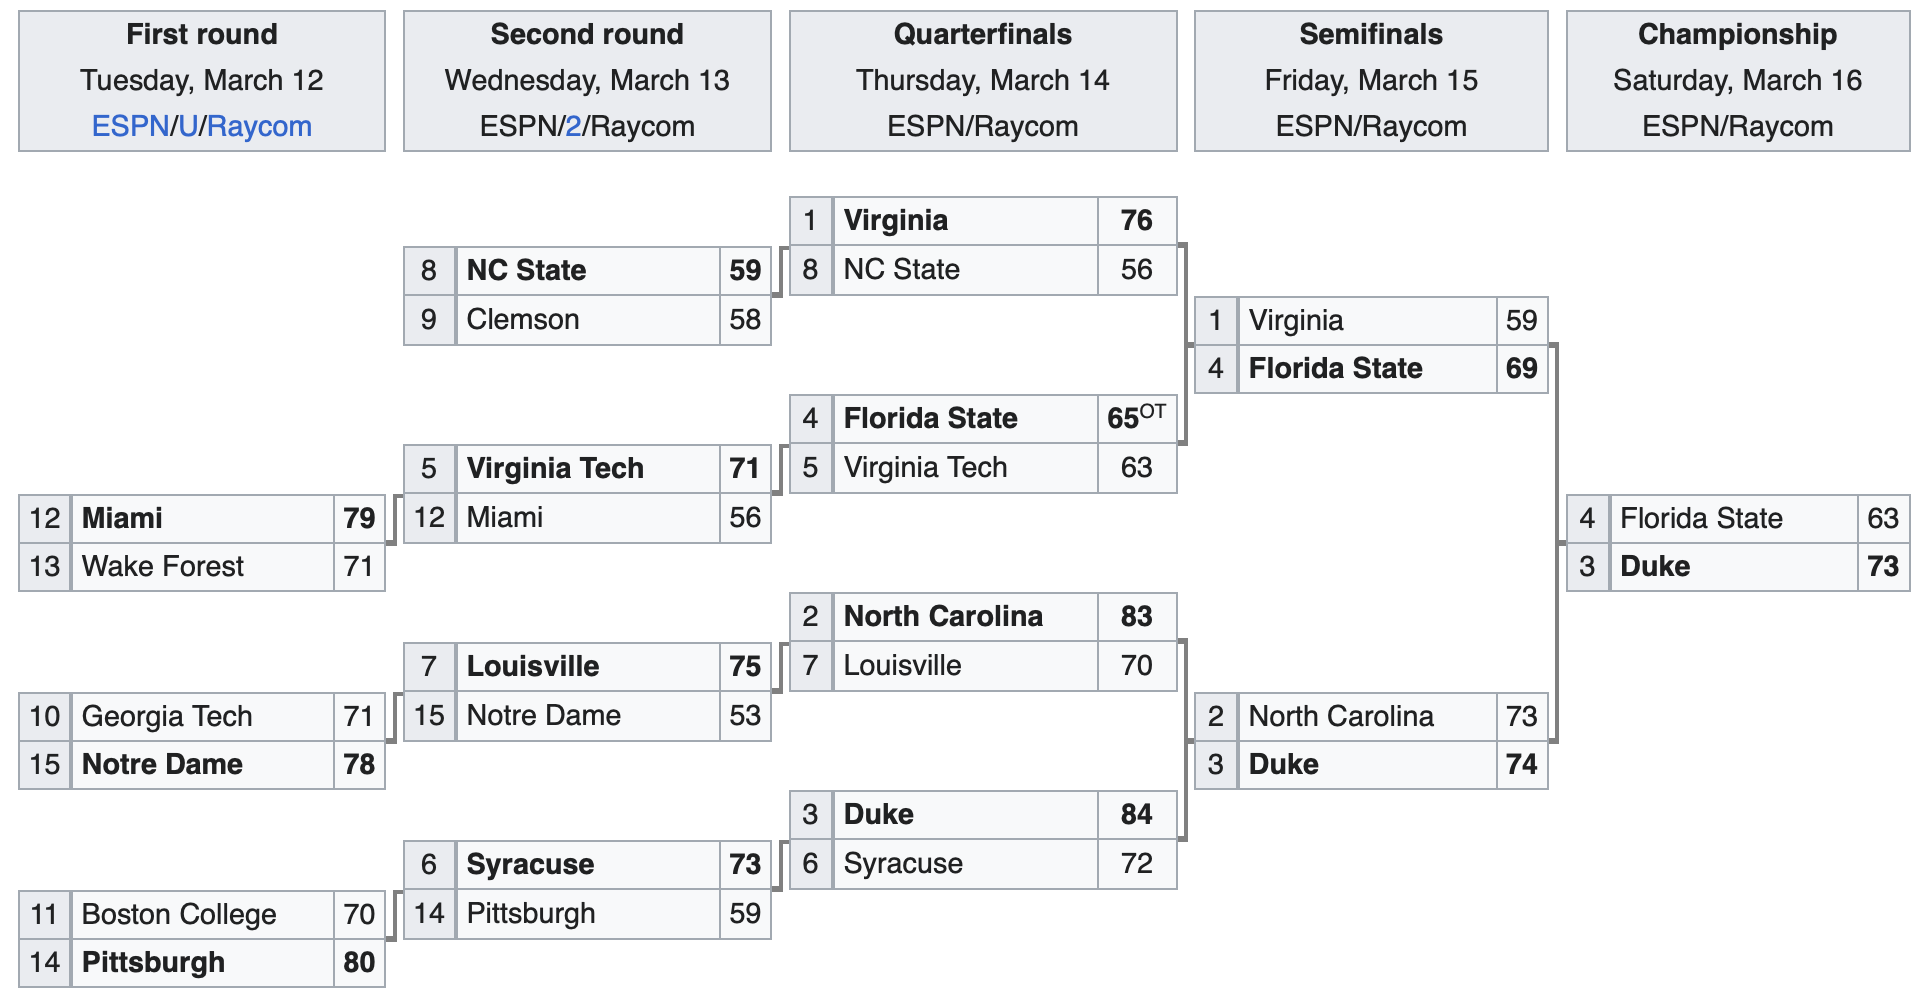The width and height of the screenshot is (1924, 996).
Task: Select the Quarterfinals header cell
Action: point(983,81)
